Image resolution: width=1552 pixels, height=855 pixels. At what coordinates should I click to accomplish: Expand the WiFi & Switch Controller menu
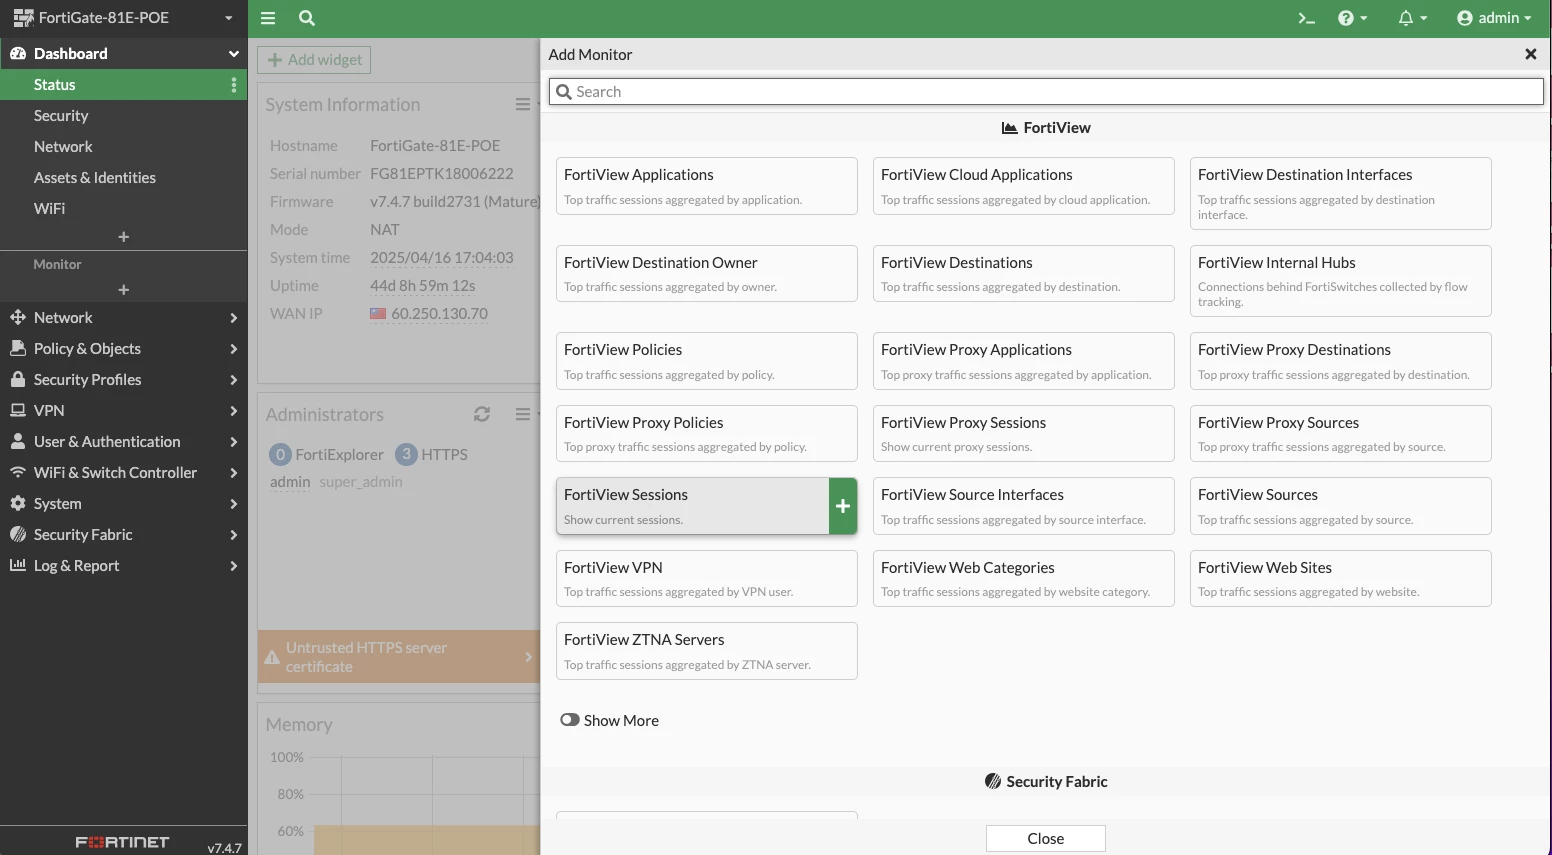[x=124, y=473]
